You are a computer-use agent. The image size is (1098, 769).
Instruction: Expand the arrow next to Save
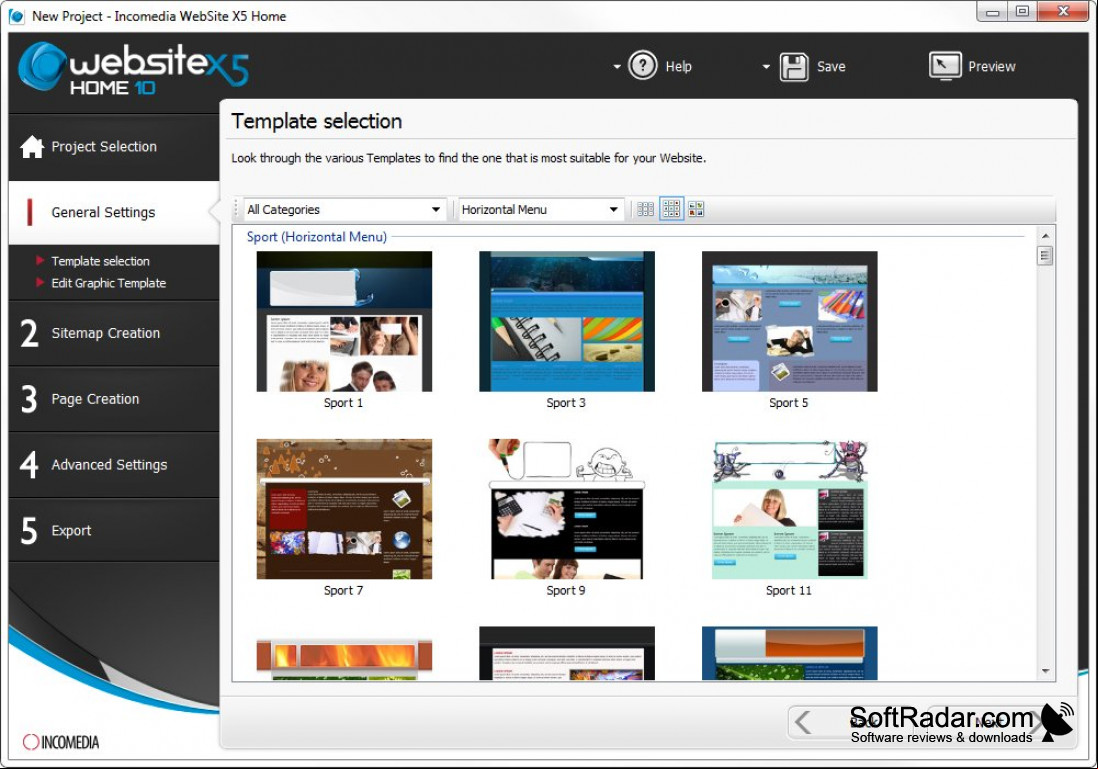(766, 67)
